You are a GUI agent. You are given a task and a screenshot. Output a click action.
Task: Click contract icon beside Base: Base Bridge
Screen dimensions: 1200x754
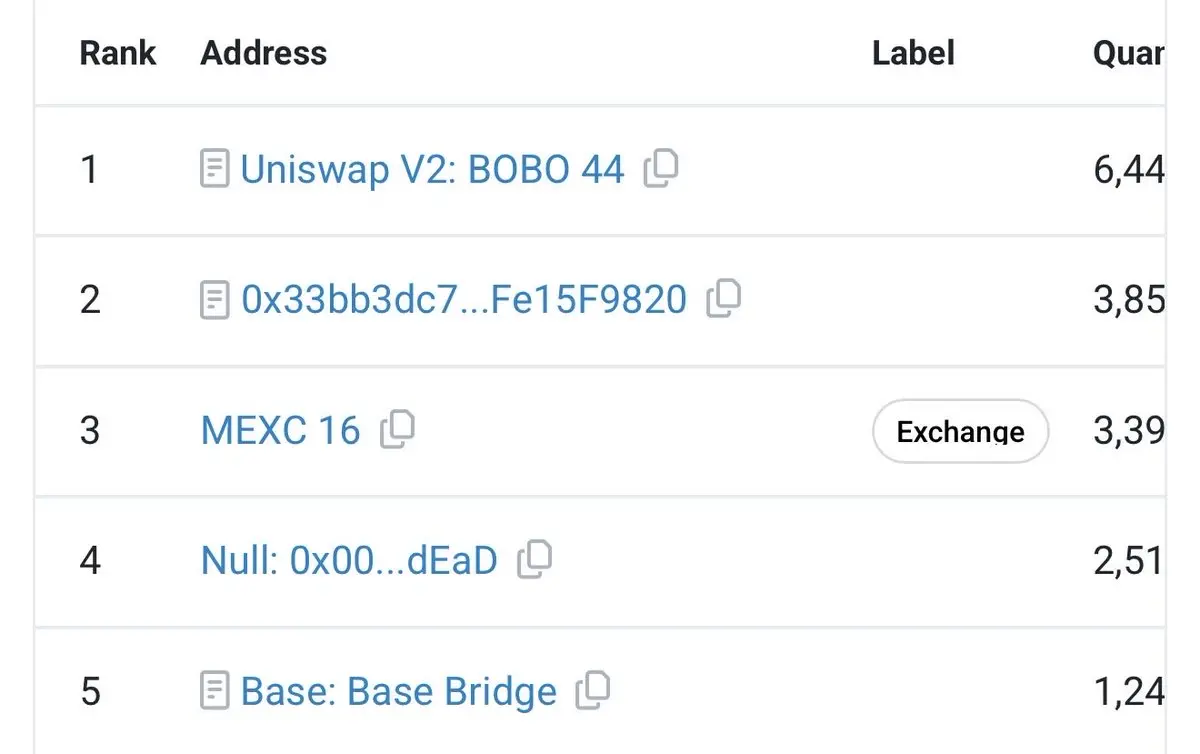point(215,690)
